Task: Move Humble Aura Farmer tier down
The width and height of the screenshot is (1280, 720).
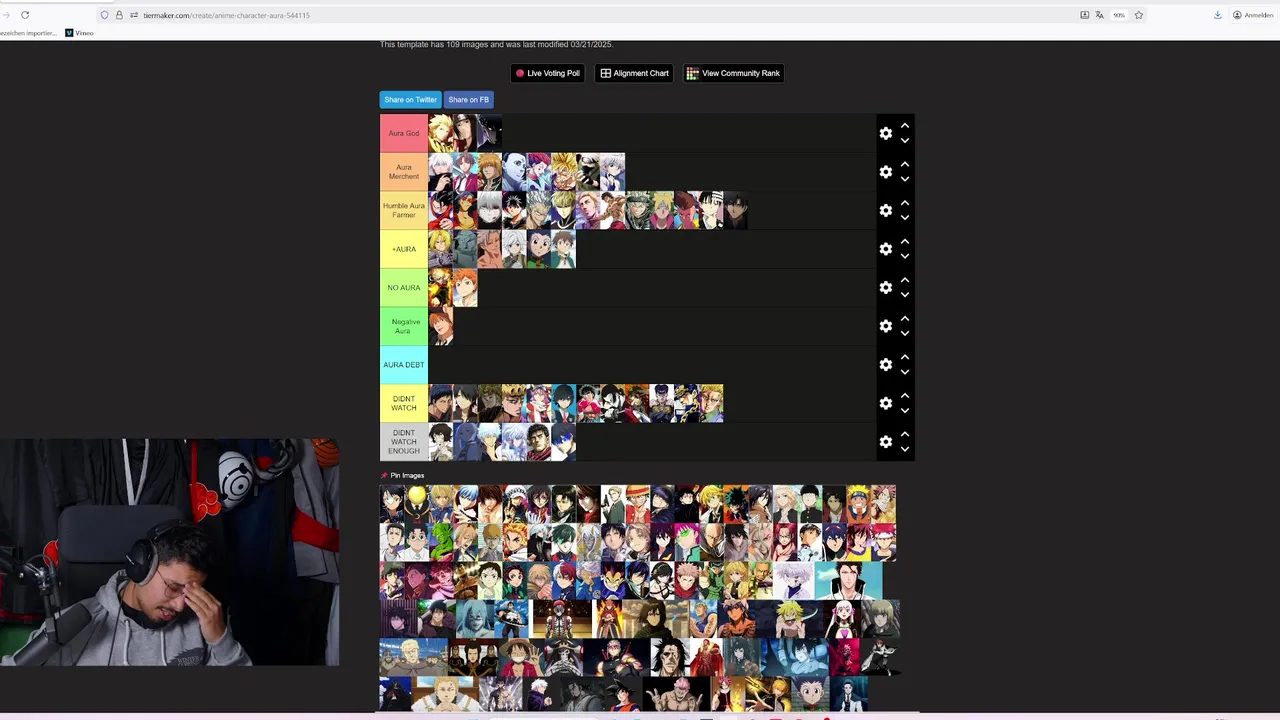Action: 904,218
